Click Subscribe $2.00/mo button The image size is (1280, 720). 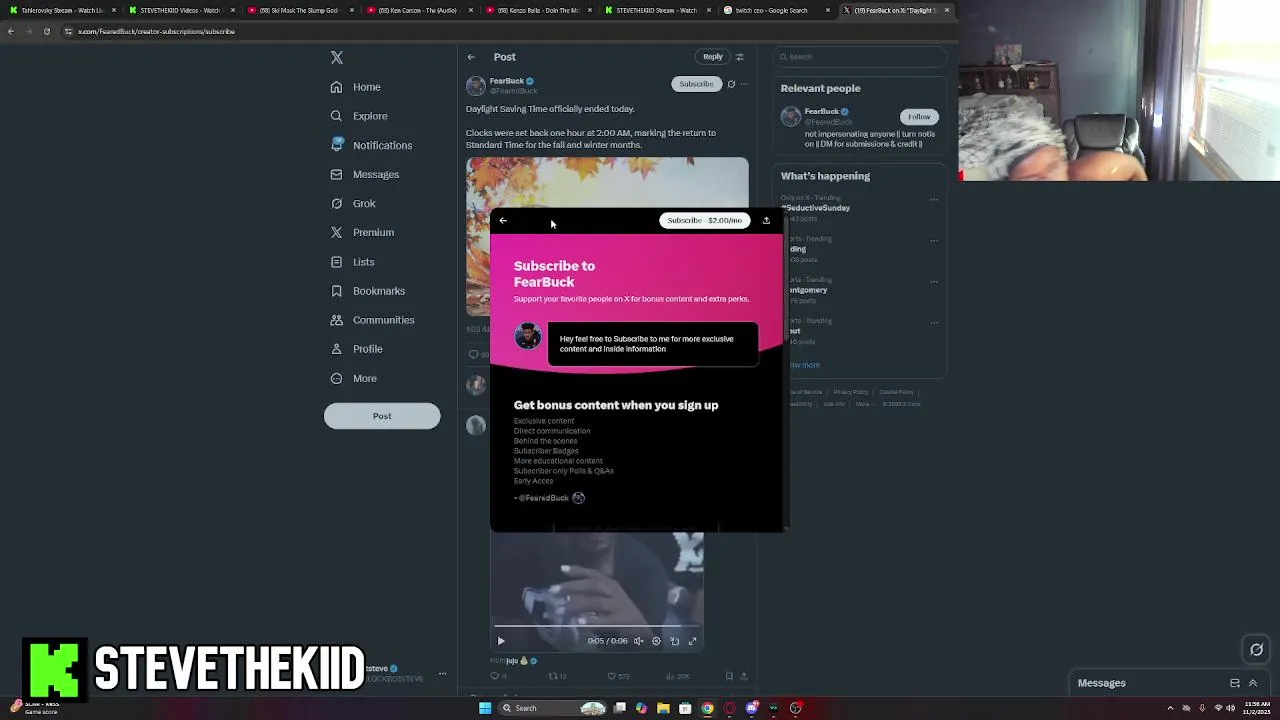tap(704, 220)
